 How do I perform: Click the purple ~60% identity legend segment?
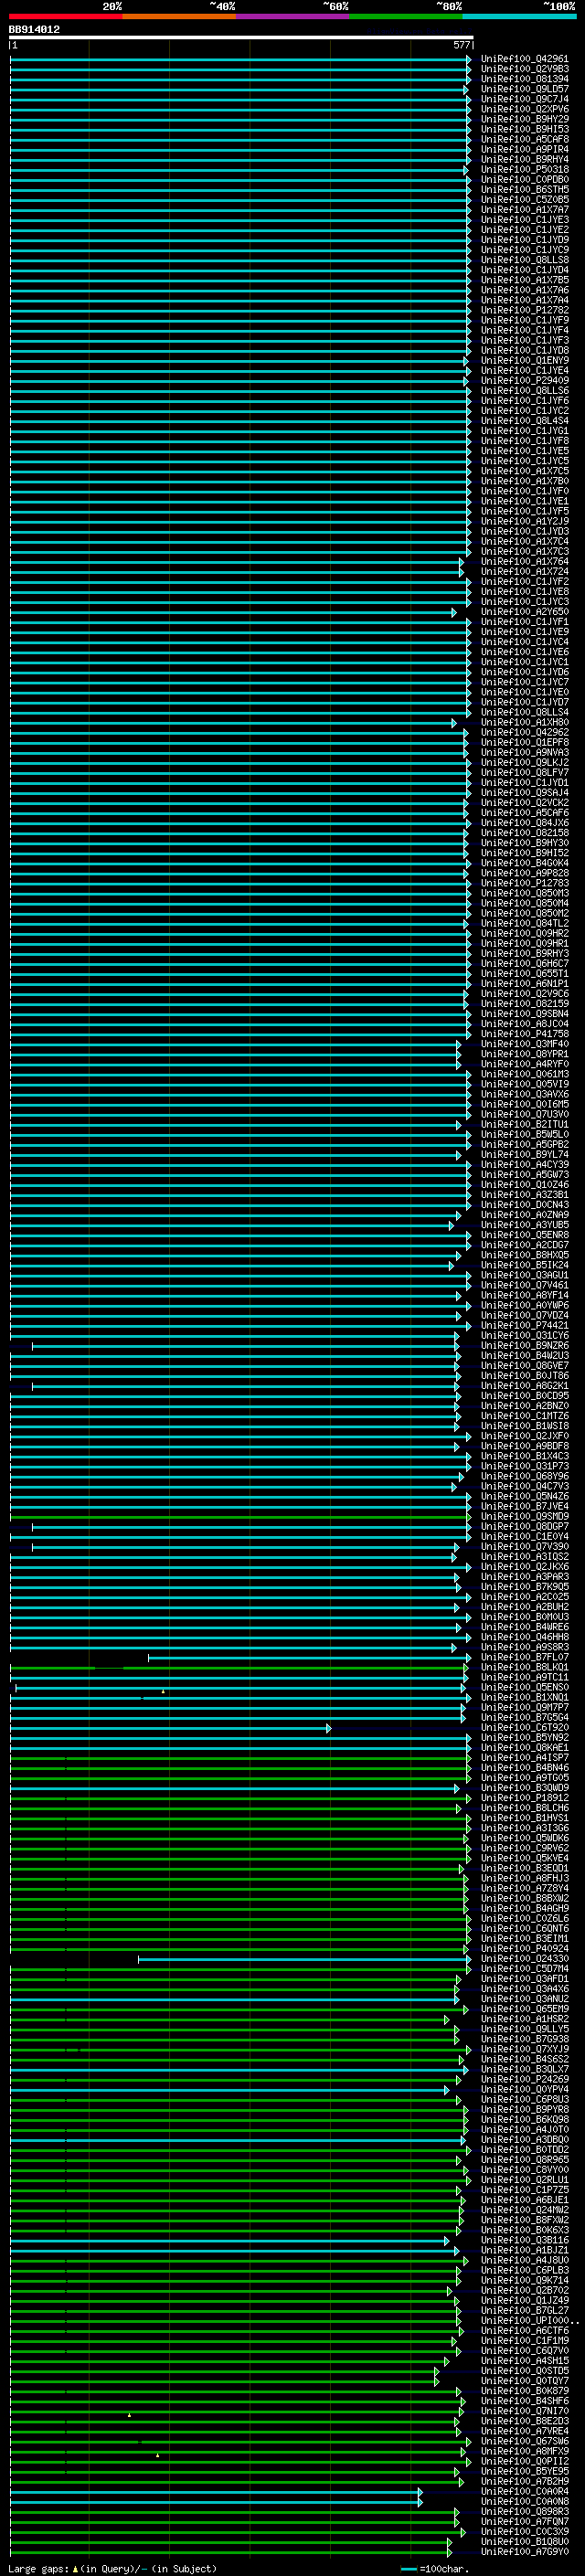[x=292, y=16]
